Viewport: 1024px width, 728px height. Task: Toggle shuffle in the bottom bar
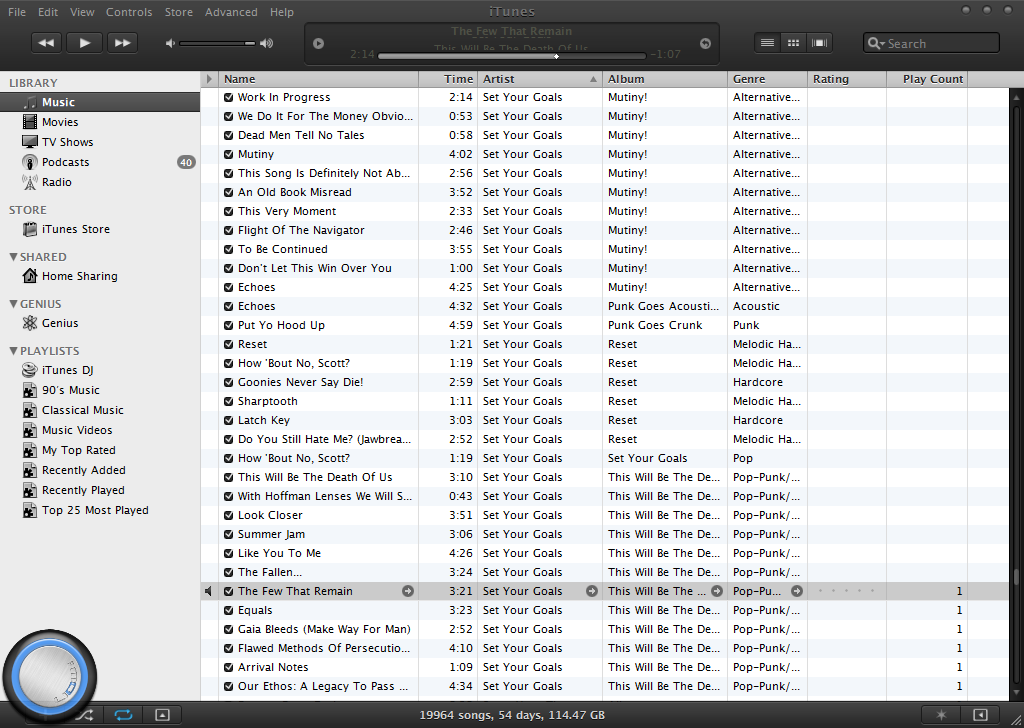pos(84,715)
